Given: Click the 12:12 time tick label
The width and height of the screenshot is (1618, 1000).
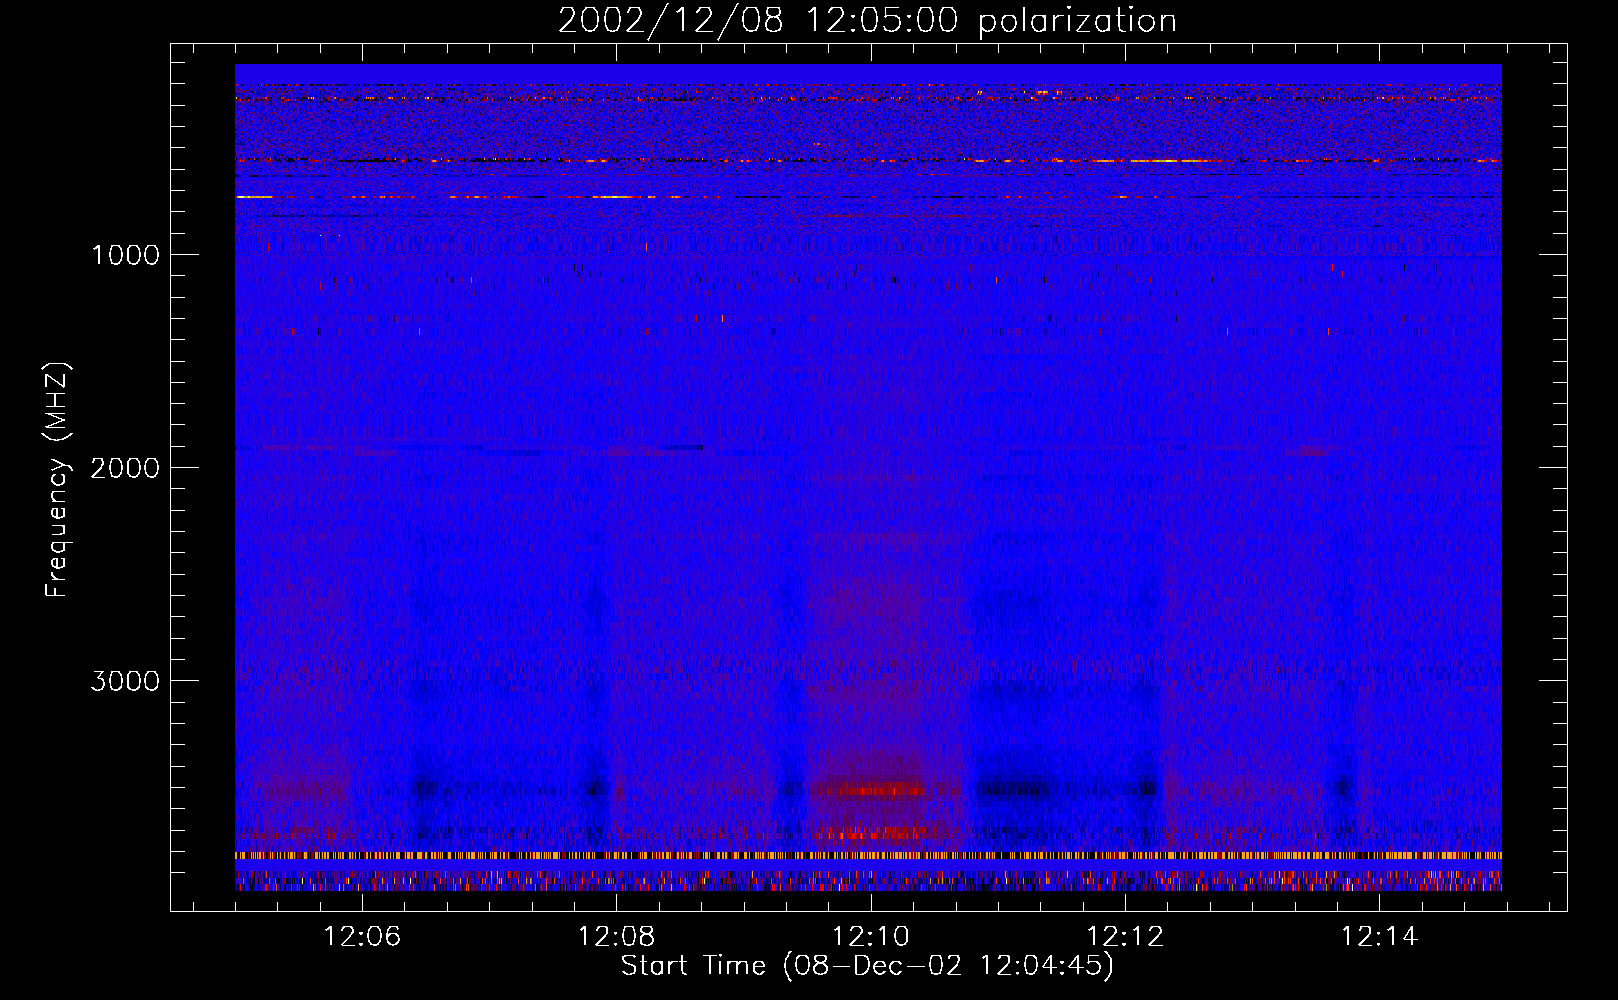Looking at the screenshot, I should 1125,937.
